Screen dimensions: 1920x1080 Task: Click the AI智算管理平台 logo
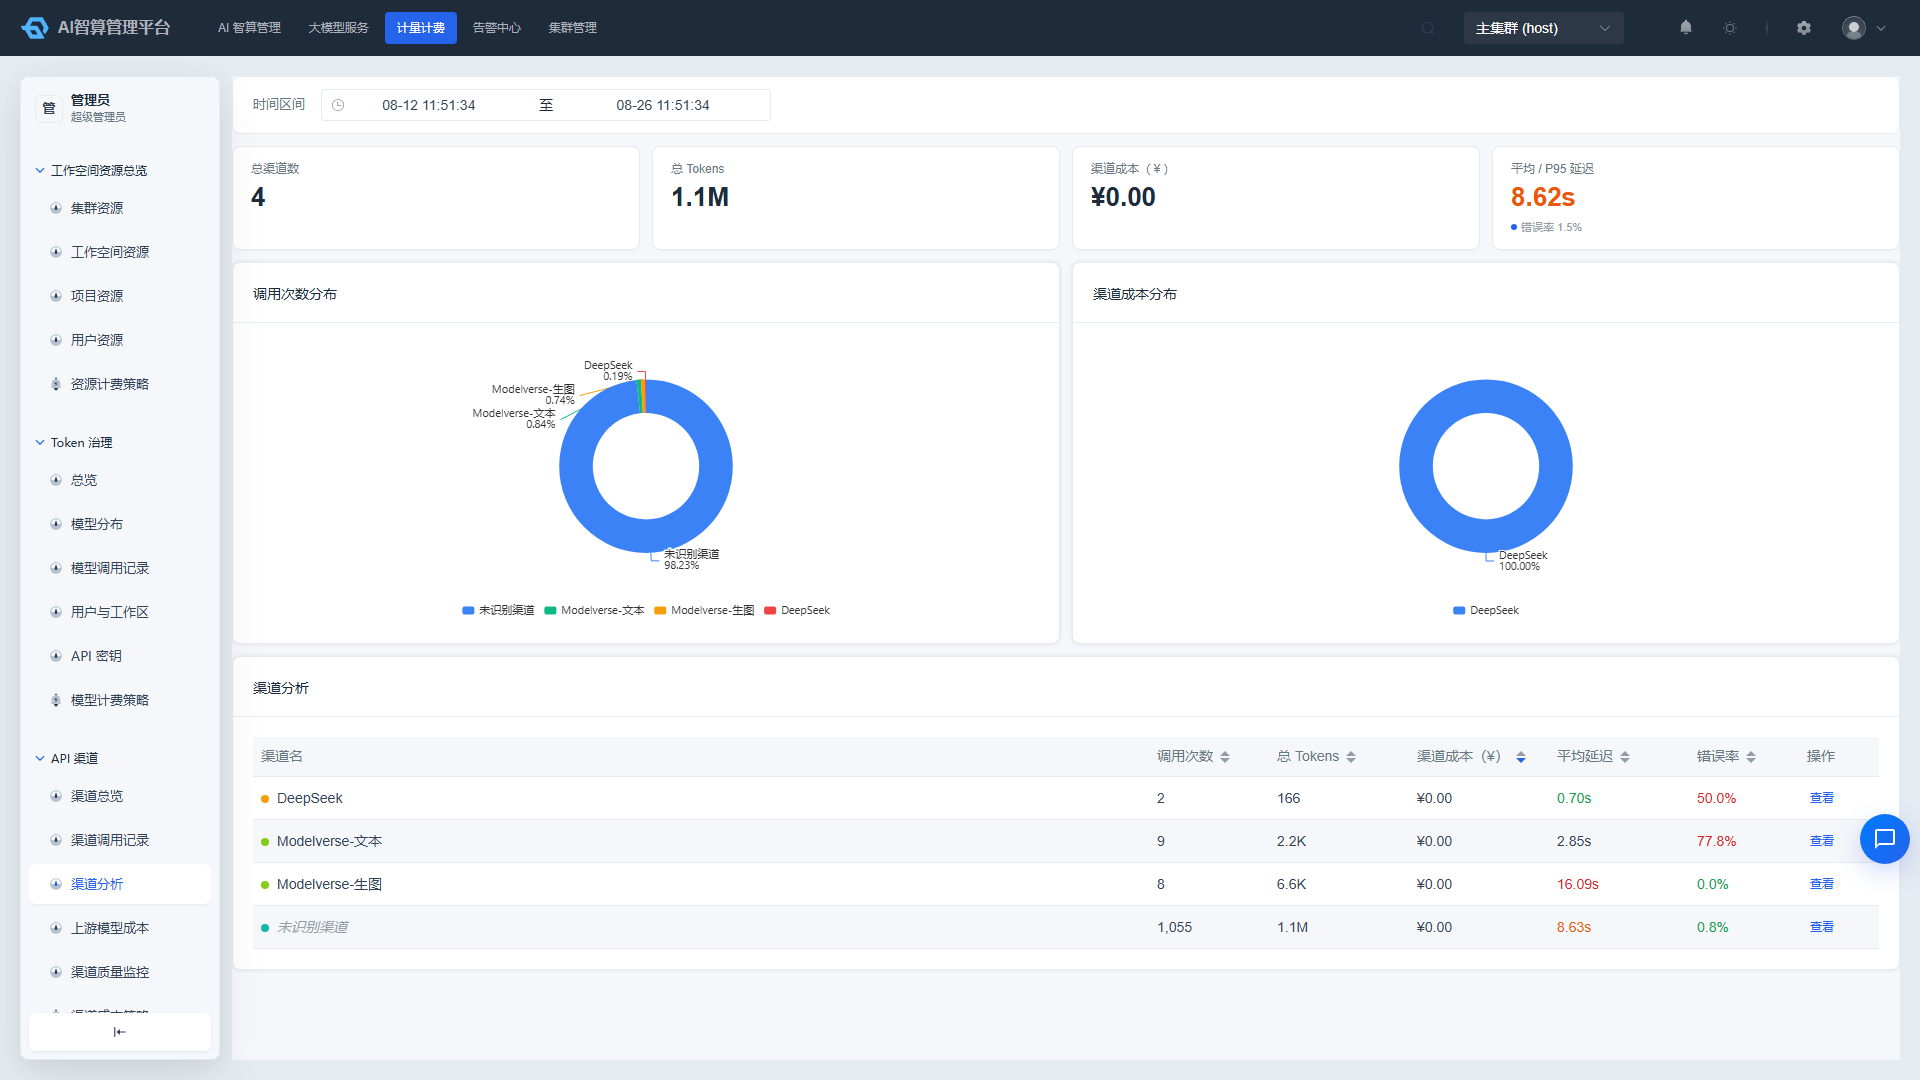[96, 28]
